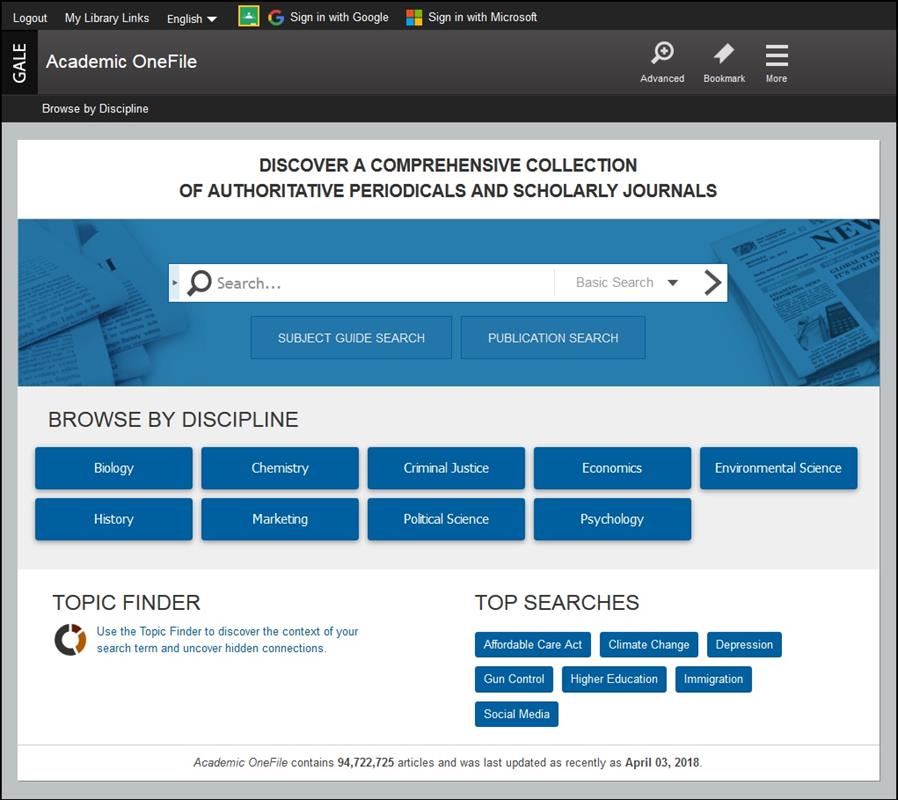Click the Bookmark icon
Image resolution: width=898 pixels, height=800 pixels.
724,62
